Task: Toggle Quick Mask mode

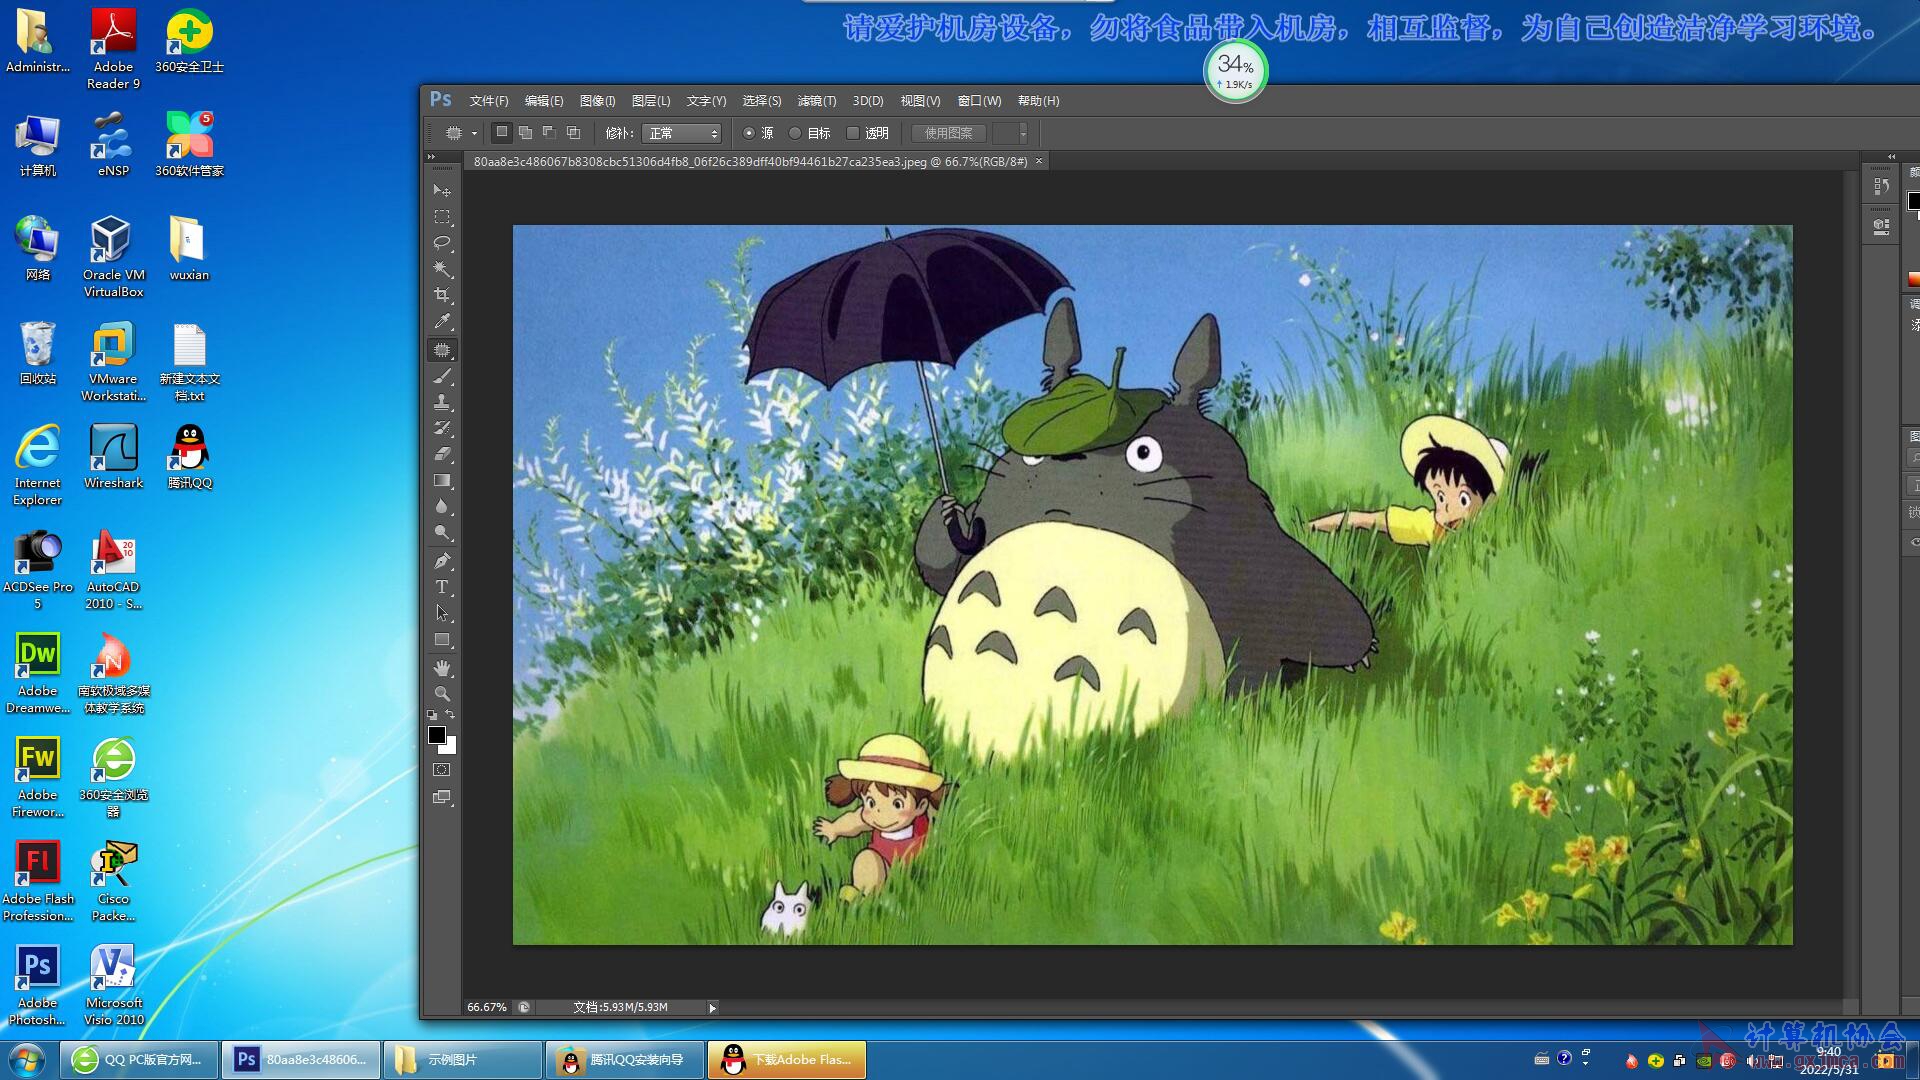Action: click(442, 770)
